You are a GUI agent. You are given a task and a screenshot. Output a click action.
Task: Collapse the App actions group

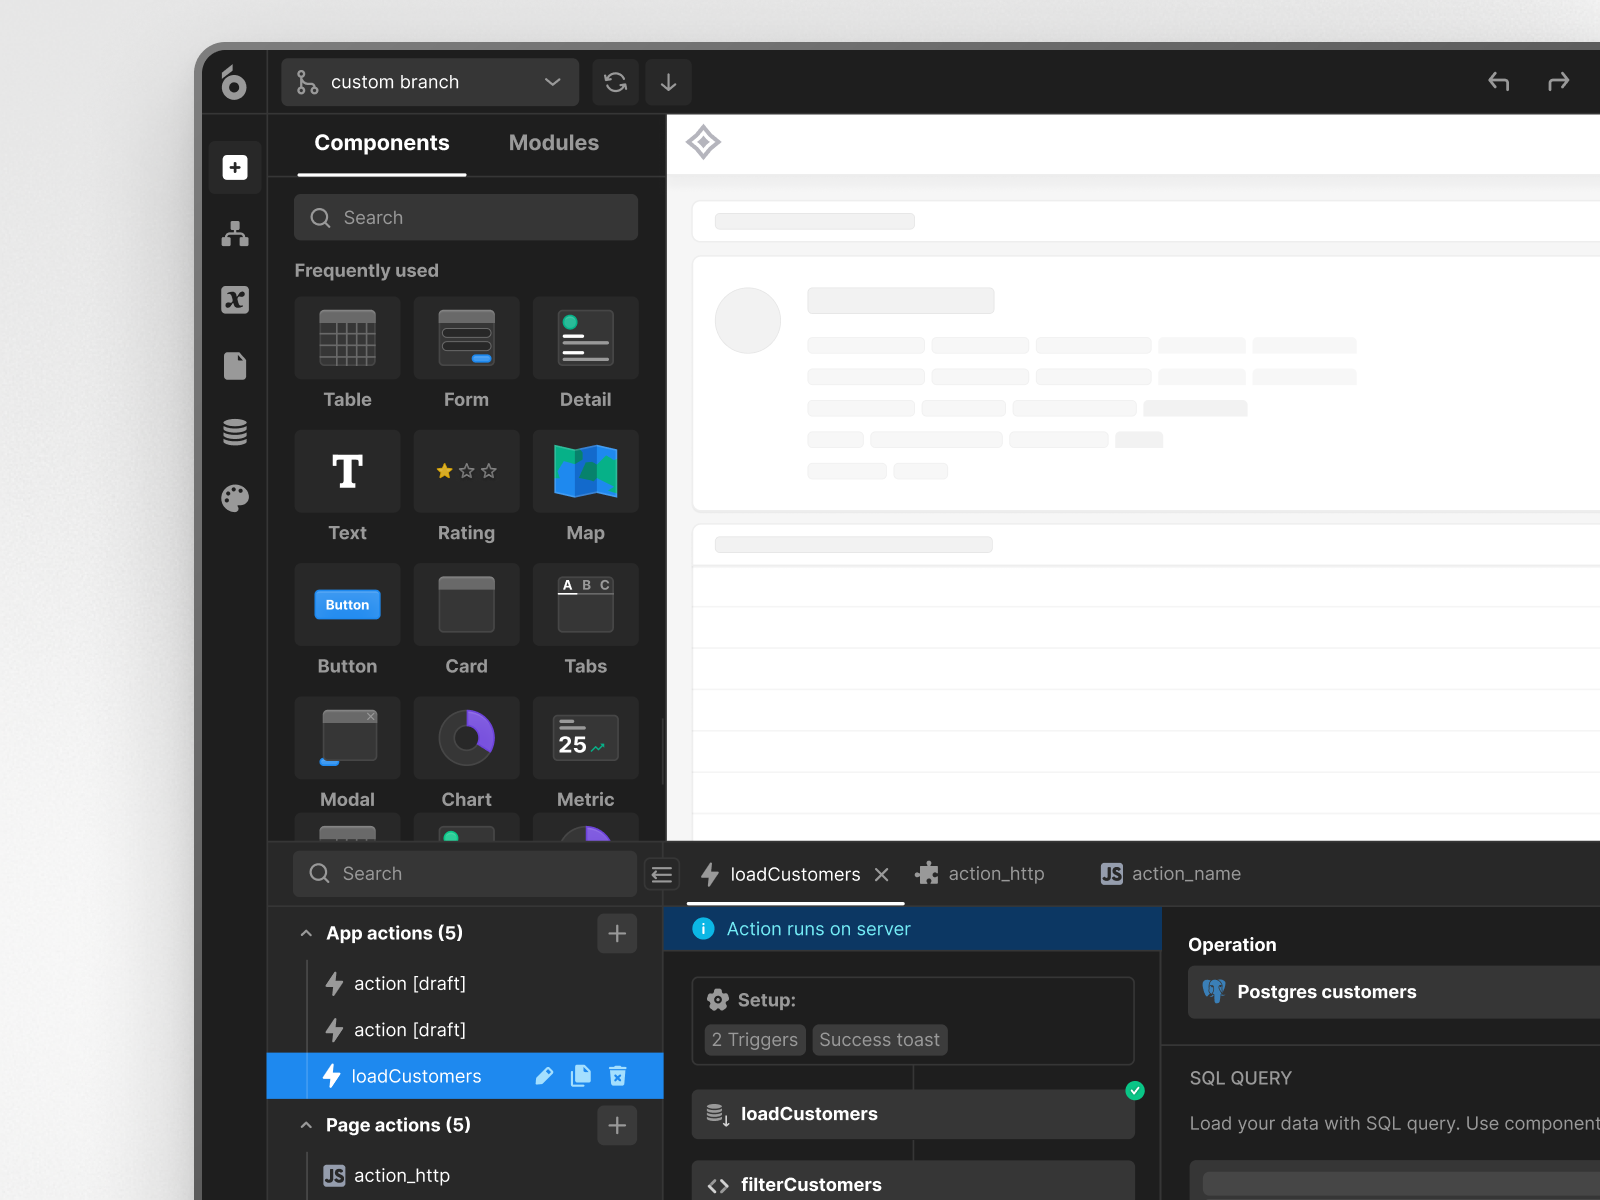pos(306,933)
